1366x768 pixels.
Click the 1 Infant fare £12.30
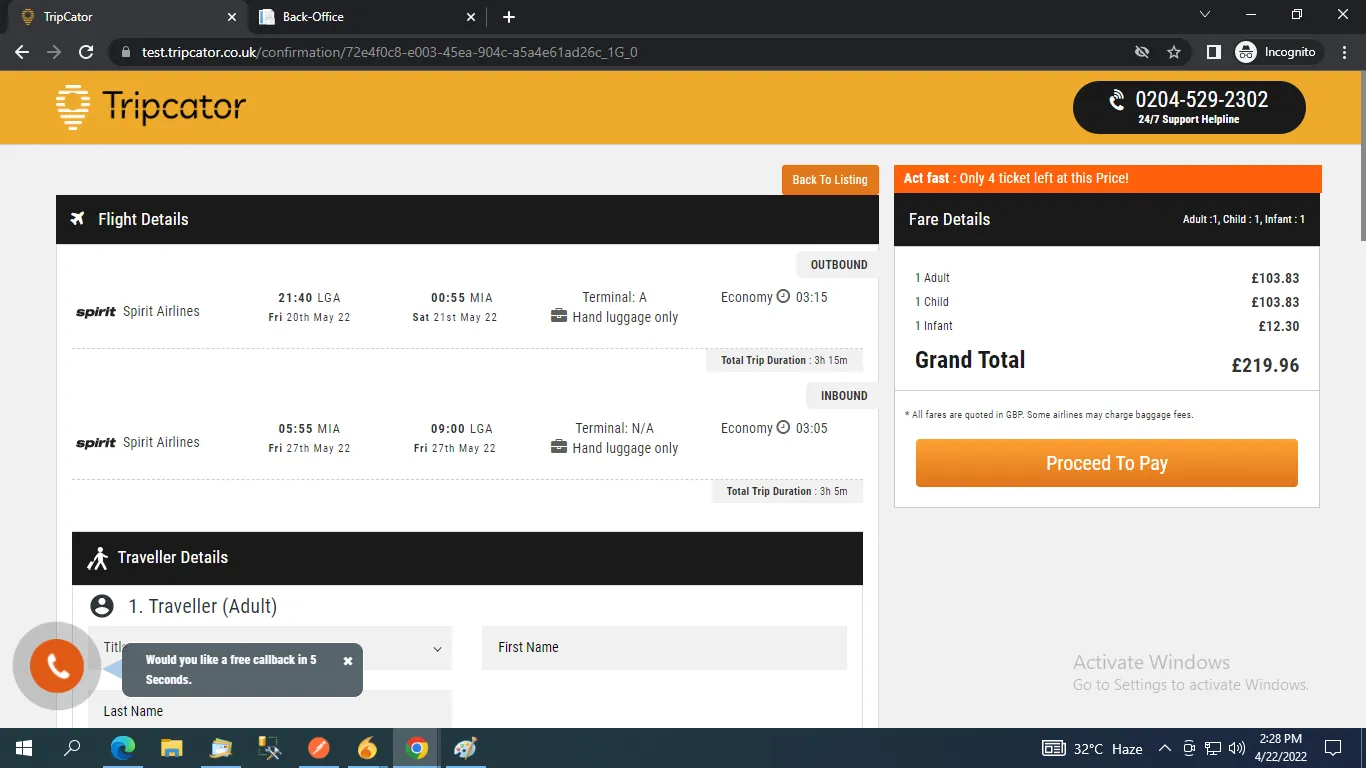(x=1279, y=326)
